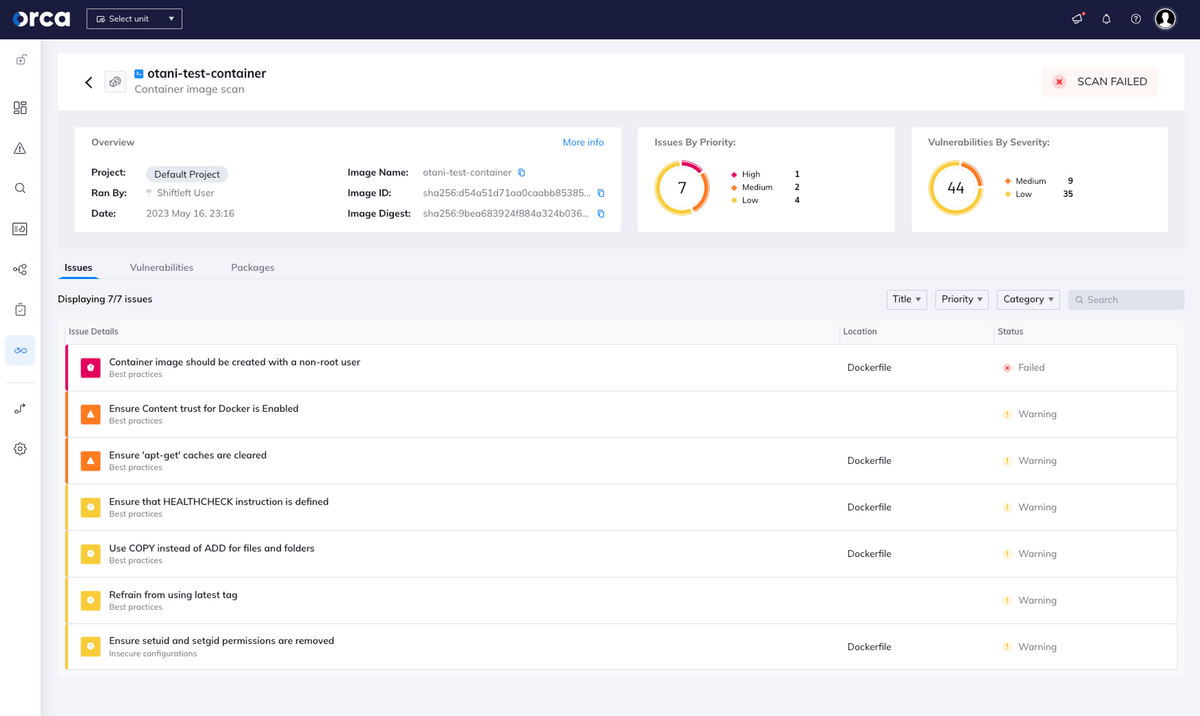The image size is (1200, 716).
Task: Click the More info link
Action: (583, 142)
